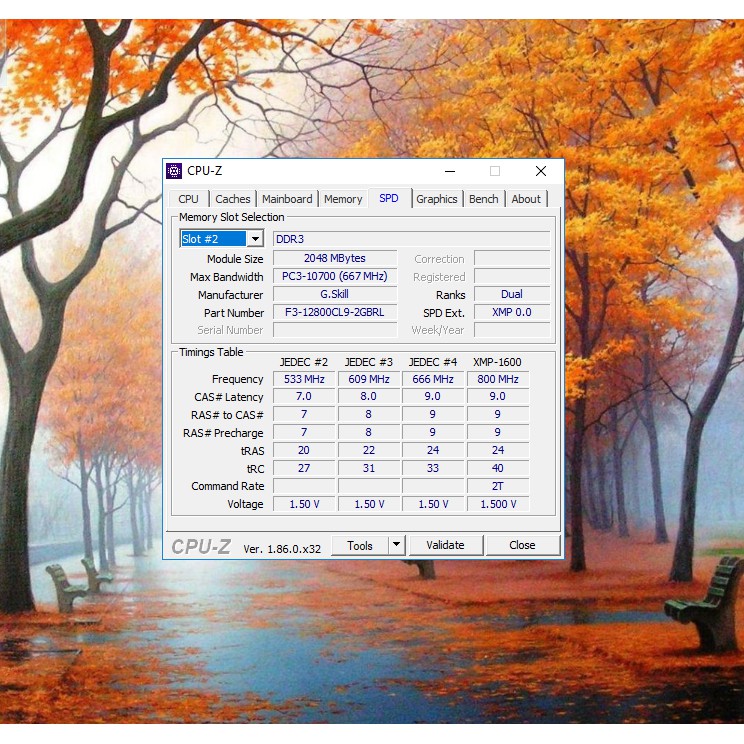Screen dimensions: 744x744
Task: Open the Graphics tab
Action: pos(437,199)
